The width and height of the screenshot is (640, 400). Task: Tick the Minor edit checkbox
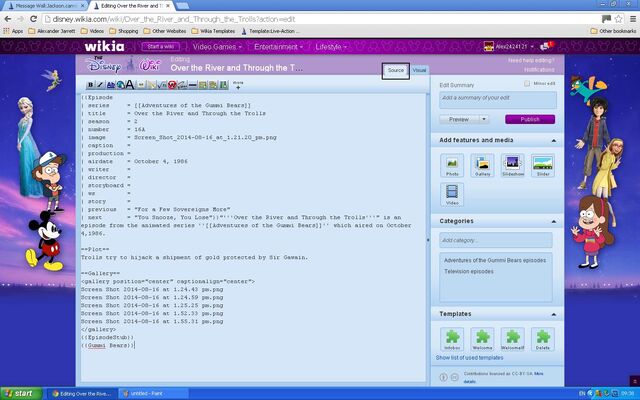(527, 84)
